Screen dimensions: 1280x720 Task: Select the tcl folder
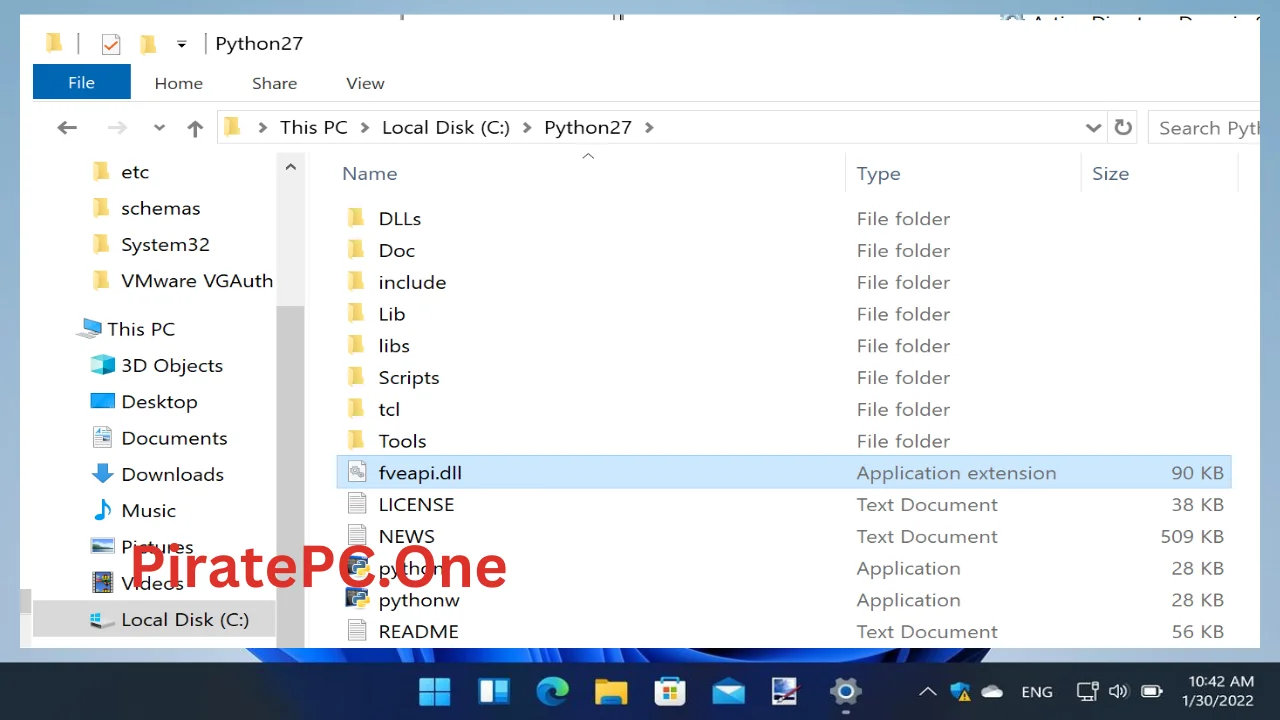click(x=389, y=409)
